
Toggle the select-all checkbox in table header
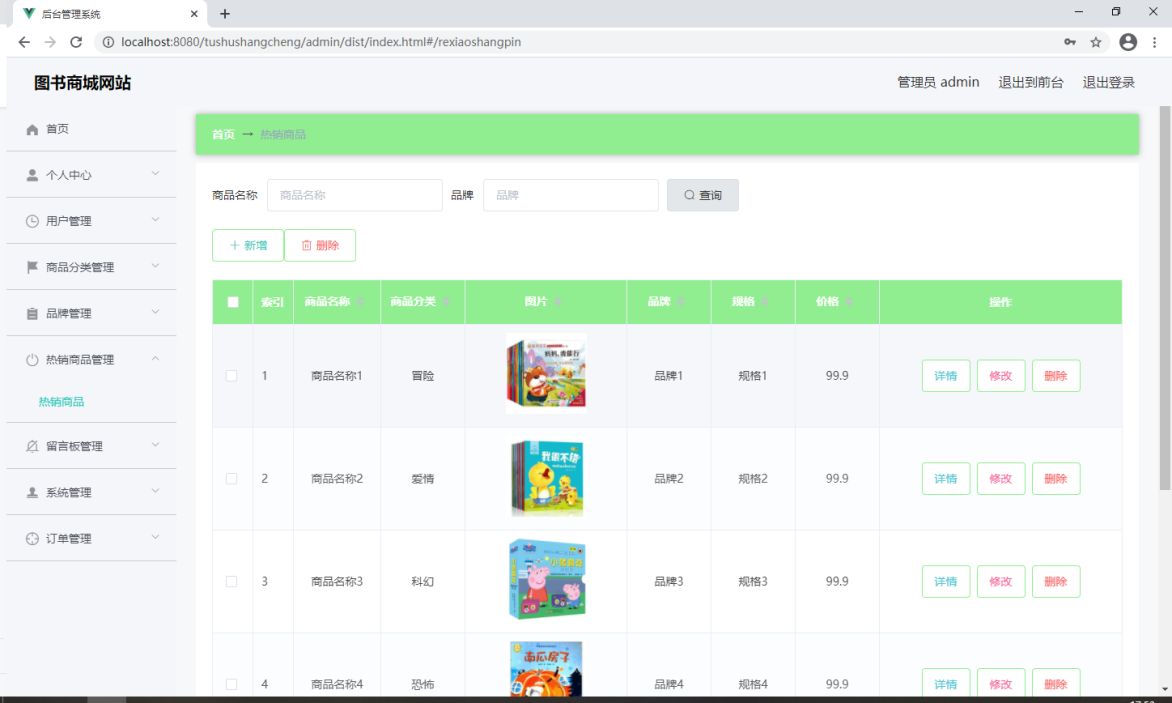click(233, 302)
